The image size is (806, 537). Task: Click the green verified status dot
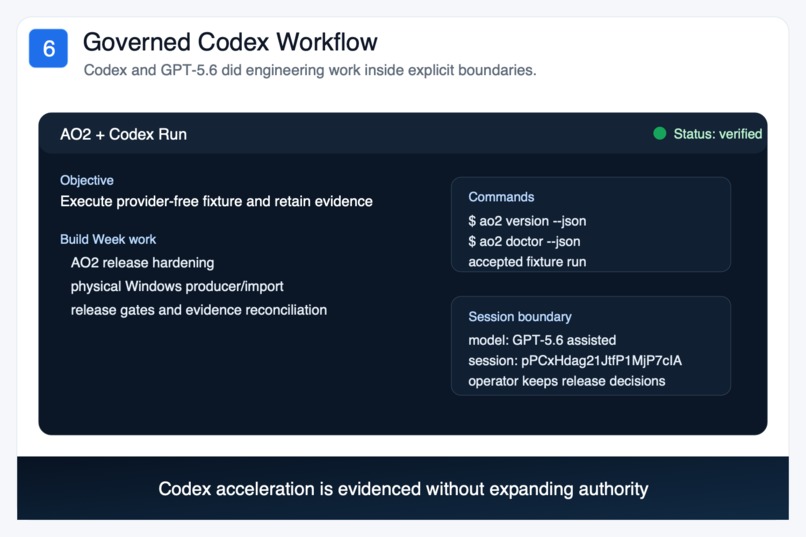coord(660,134)
